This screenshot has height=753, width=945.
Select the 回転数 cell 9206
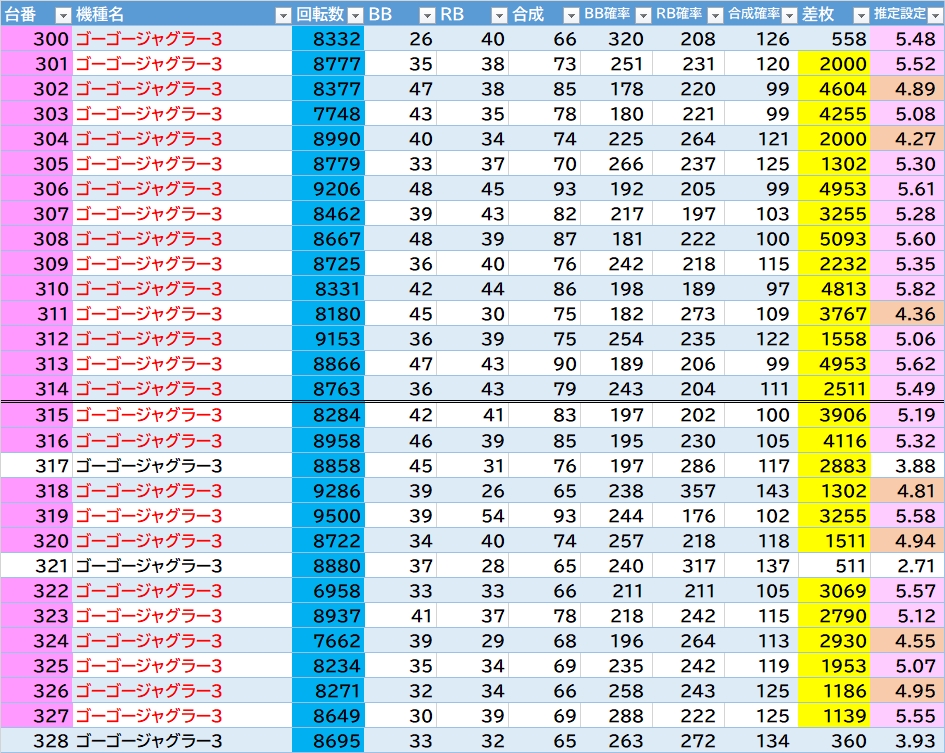pos(328,189)
